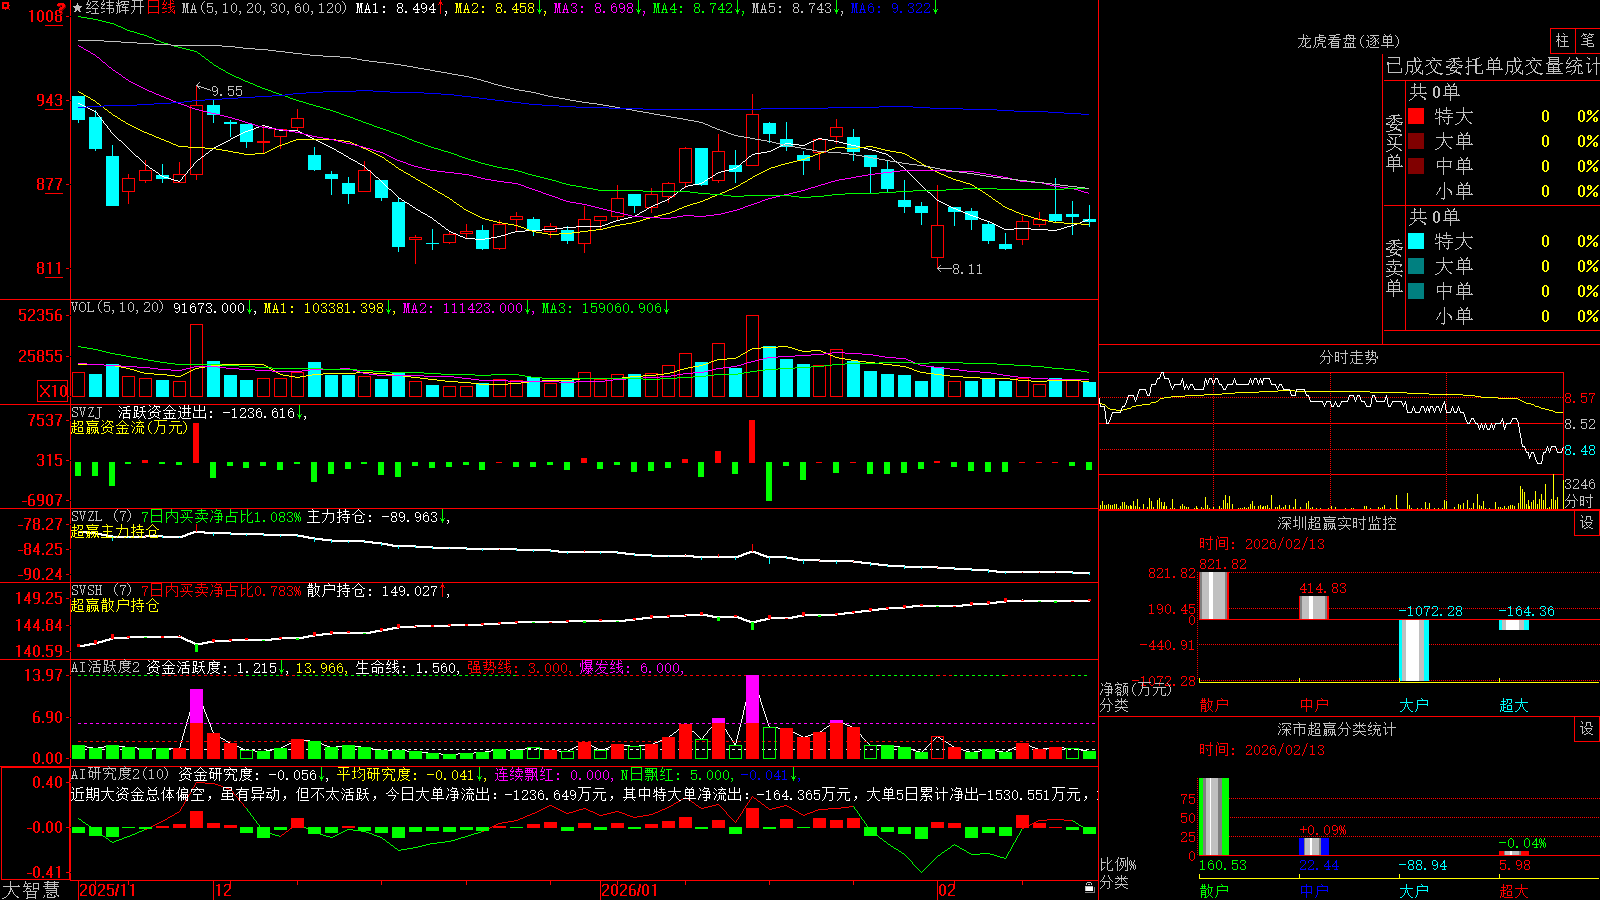Click the 821.82 散户 net-amount bar
This screenshot has width=1600, height=900.
(1213, 596)
